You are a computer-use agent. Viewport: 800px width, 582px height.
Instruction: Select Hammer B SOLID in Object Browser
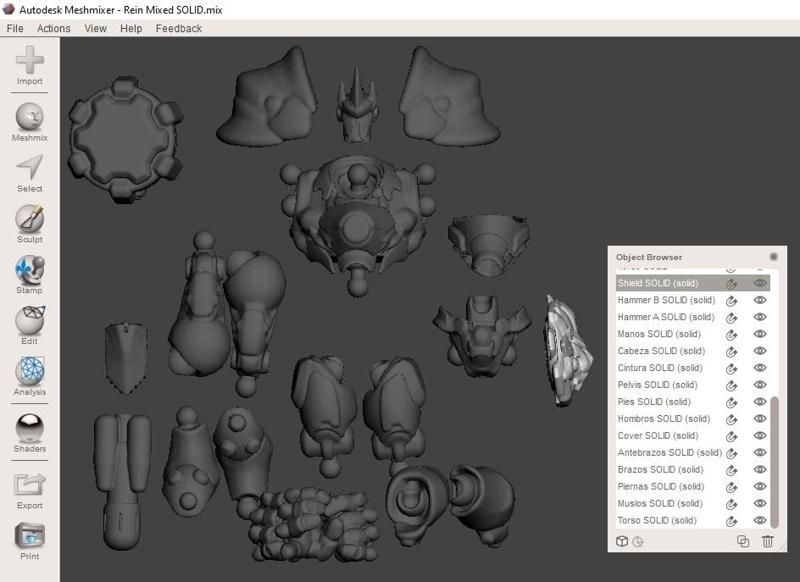666,300
